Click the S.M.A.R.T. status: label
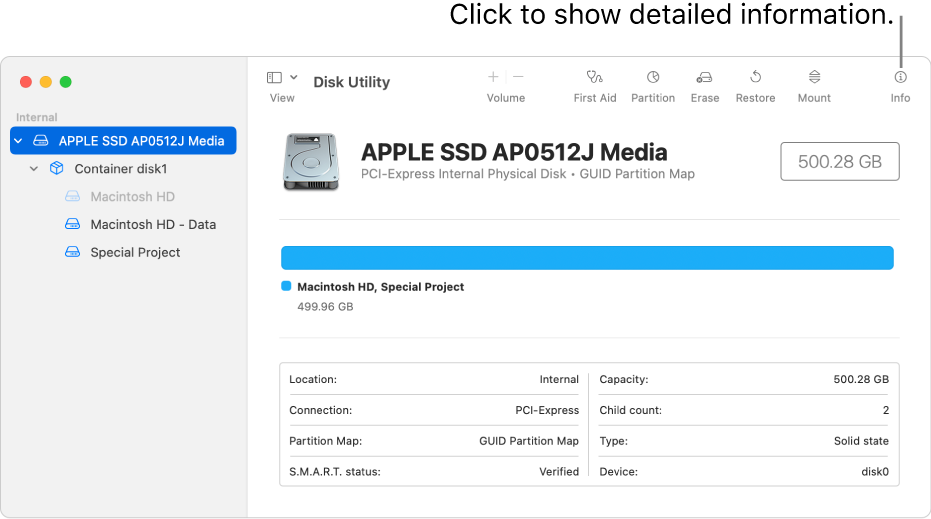The image size is (931, 519). (335, 471)
